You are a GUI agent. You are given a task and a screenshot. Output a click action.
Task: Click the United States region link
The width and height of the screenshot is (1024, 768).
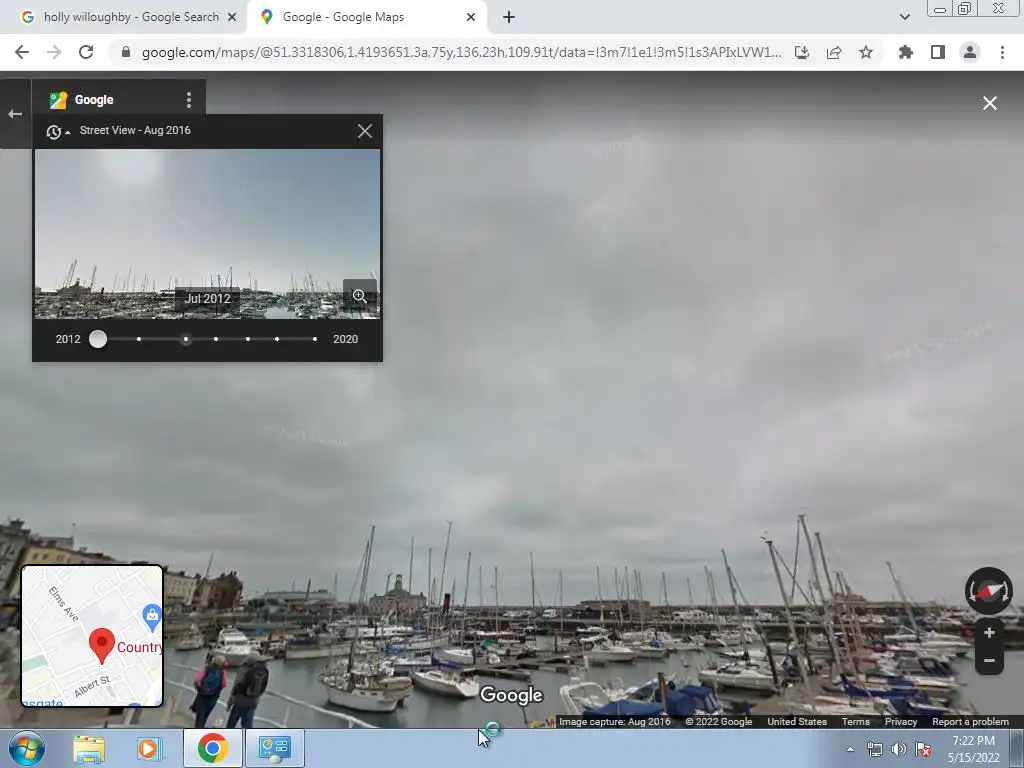[797, 722]
